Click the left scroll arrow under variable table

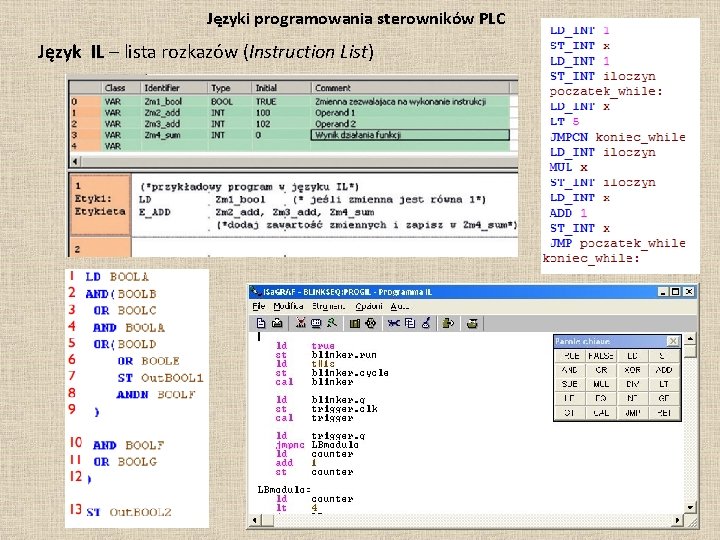[75, 161]
